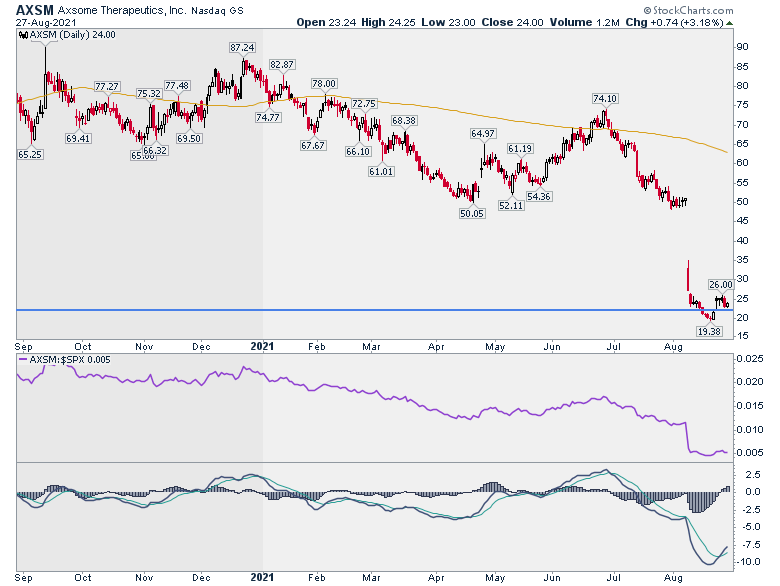Click the 26.00 price label
The width and height of the screenshot is (780, 586).
[721, 285]
